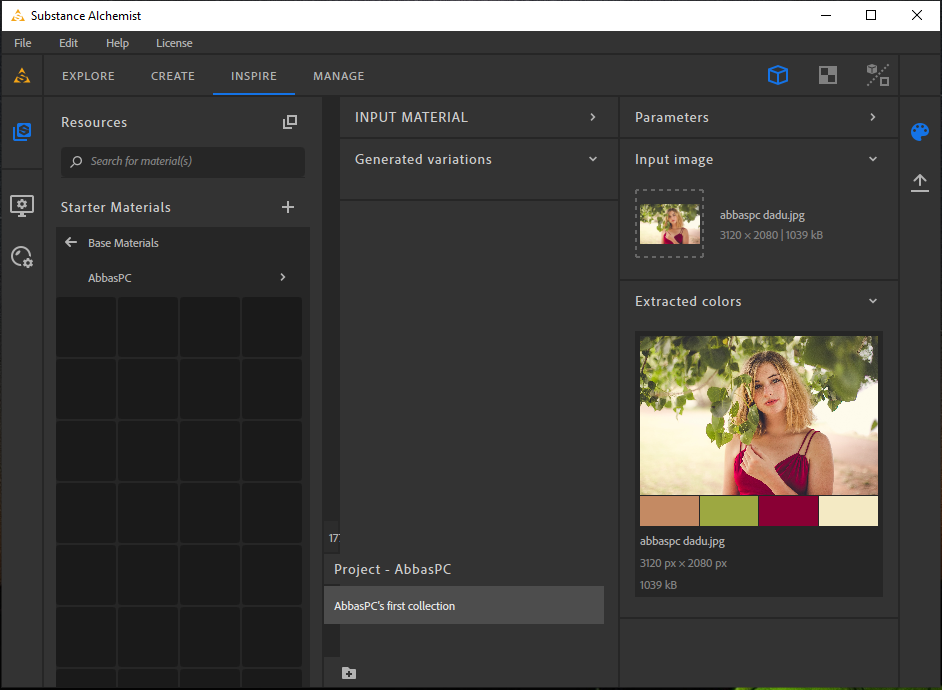Viewport: 942px width, 690px height.
Task: Add a new collection folder icon
Action: click(349, 673)
